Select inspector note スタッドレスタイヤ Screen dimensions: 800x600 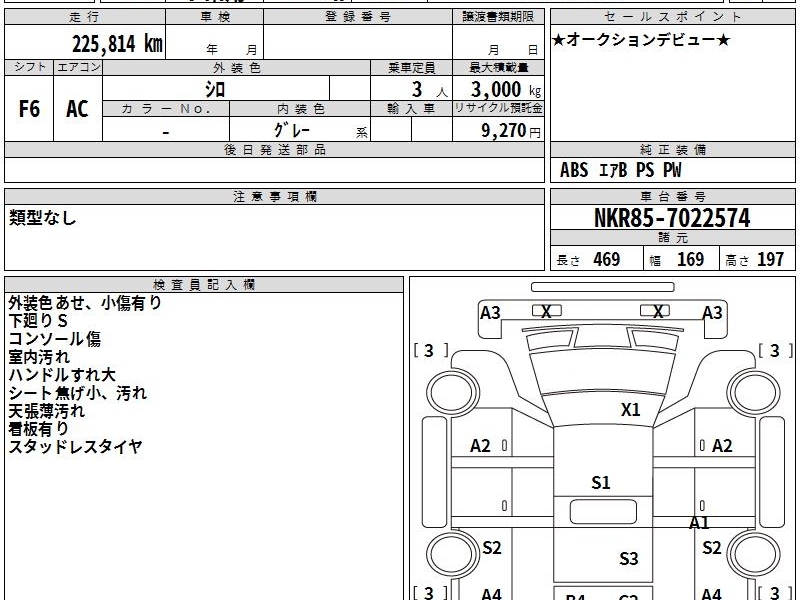[x=75, y=446]
